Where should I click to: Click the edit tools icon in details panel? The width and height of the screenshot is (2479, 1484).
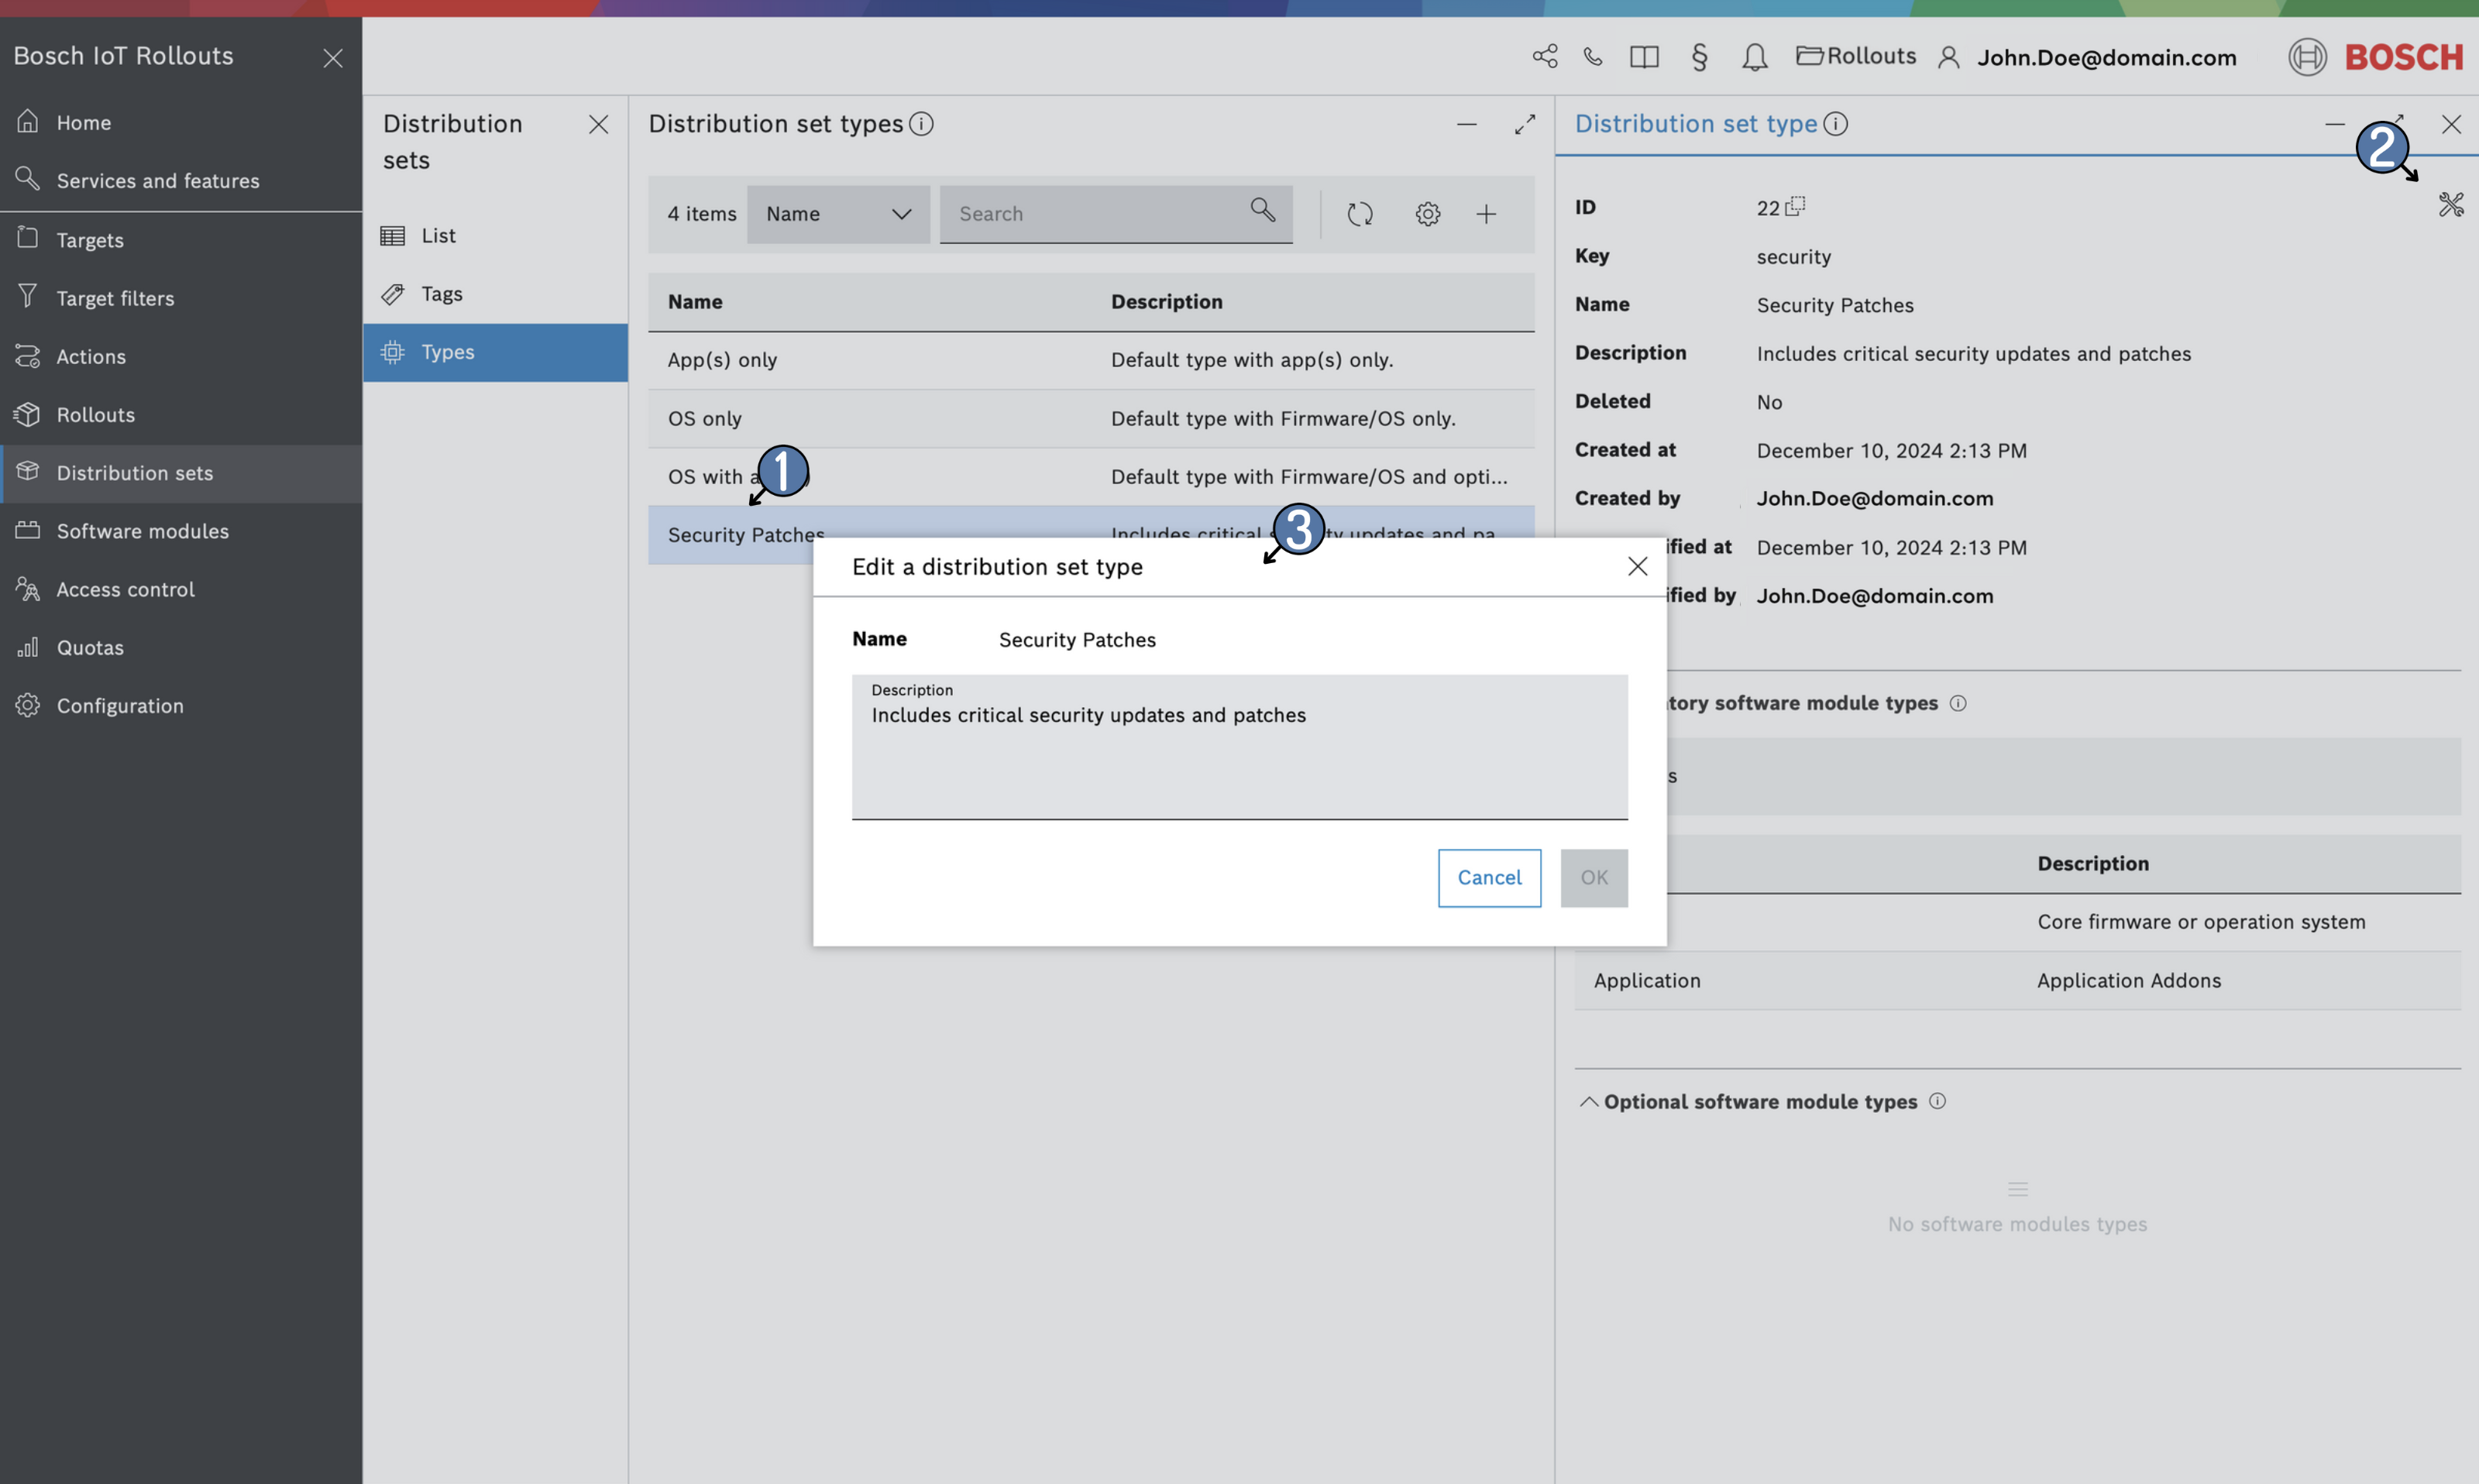(x=2451, y=204)
